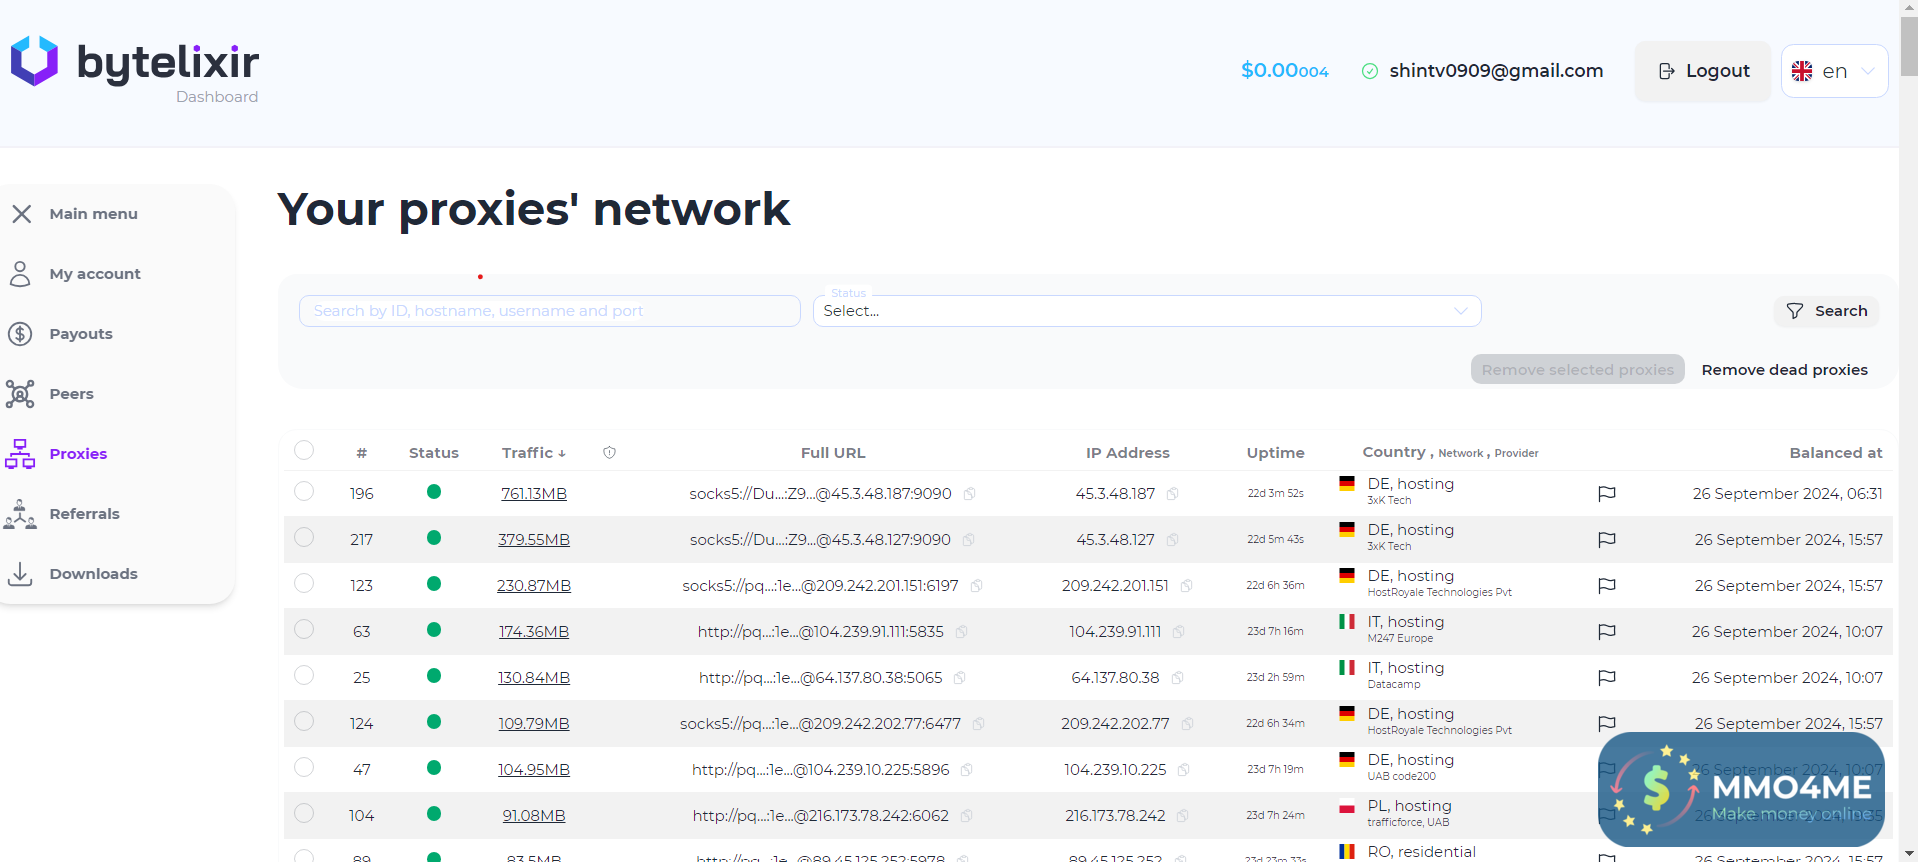Copy IP address 64.137.80.38
This screenshot has height=862, width=1918.
point(1177,678)
